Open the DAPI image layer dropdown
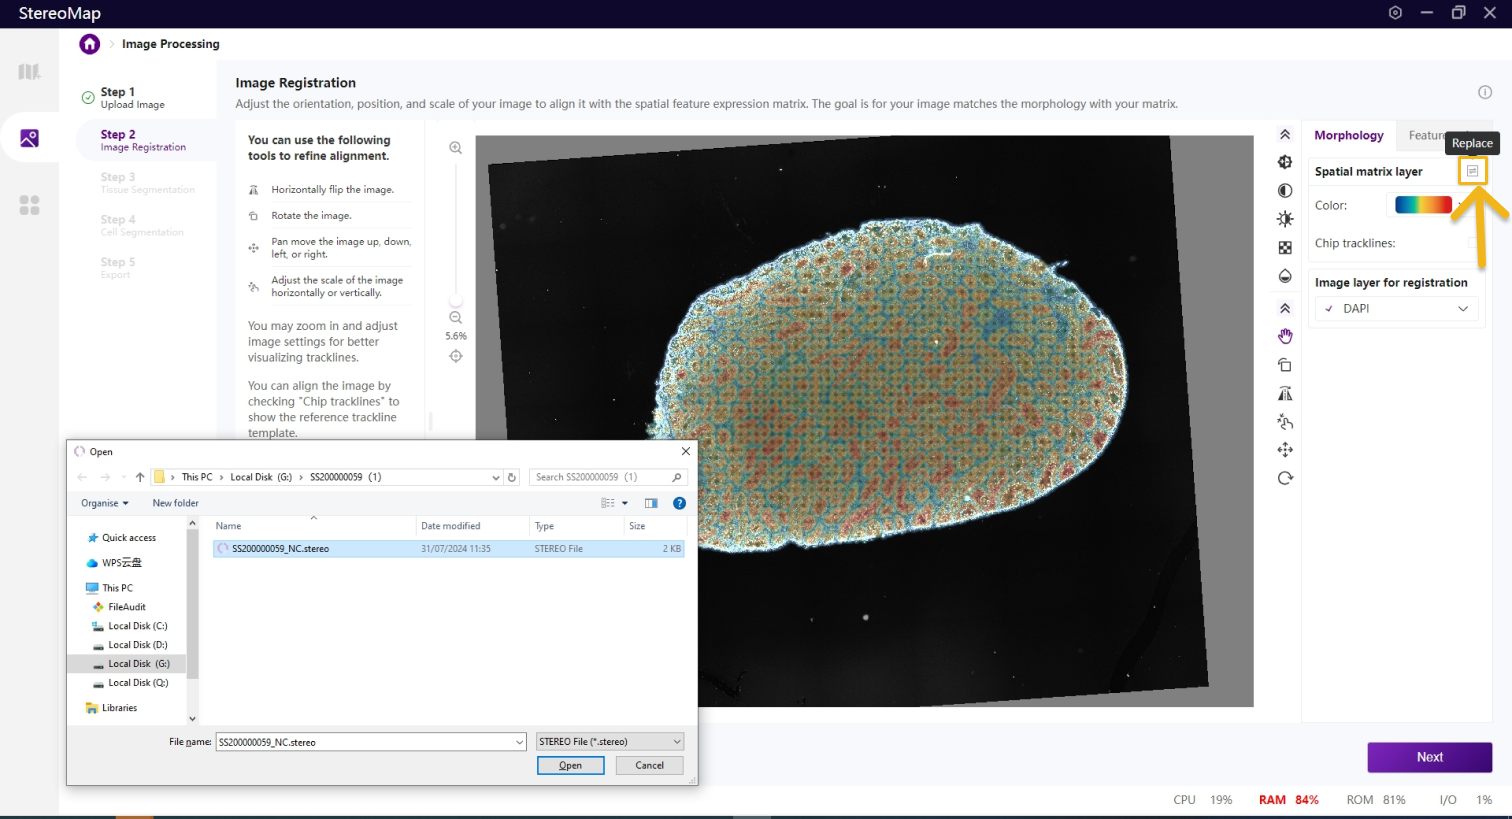 [x=1396, y=309]
